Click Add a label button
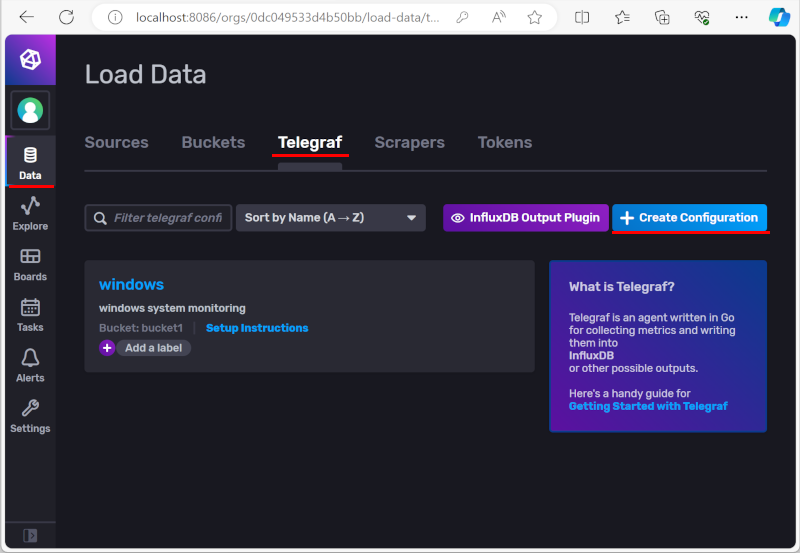This screenshot has height=553, width=800. pyautogui.click(x=154, y=348)
